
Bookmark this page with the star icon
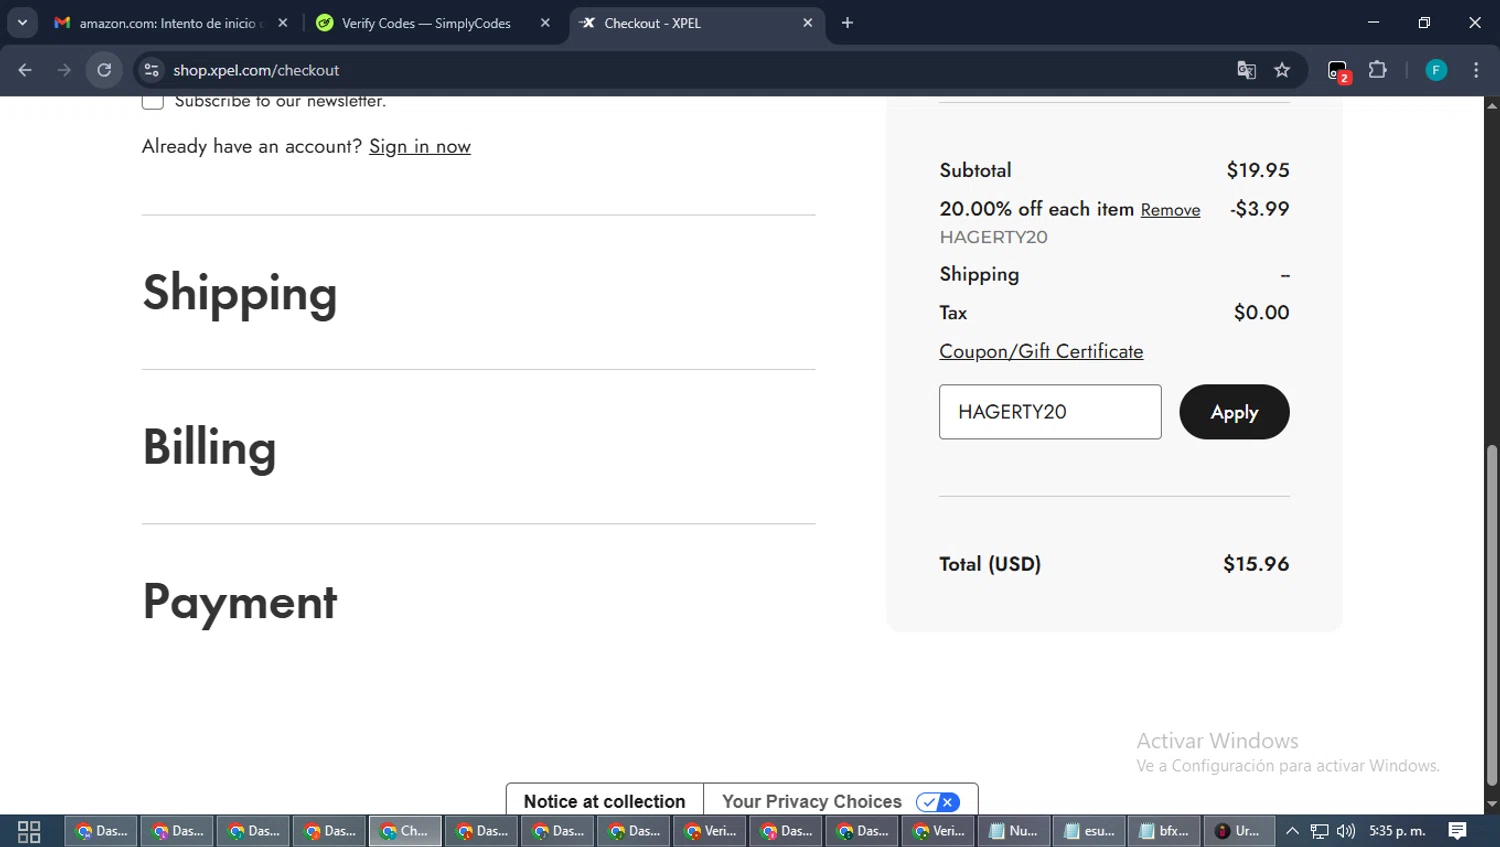click(x=1282, y=70)
